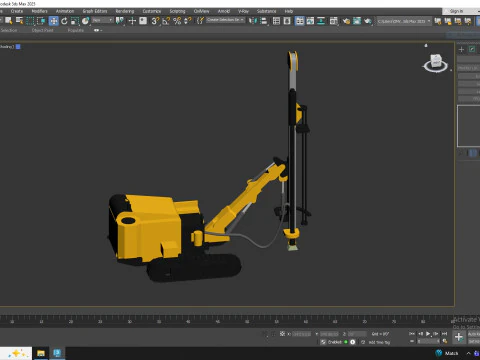The image size is (480, 360).
Task: Click the Mirror tool icon
Action: coord(253,21)
